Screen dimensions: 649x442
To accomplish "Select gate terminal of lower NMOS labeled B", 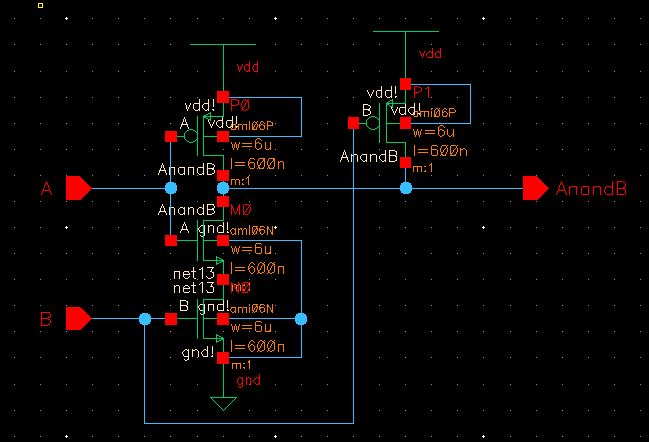I will pyautogui.click(x=171, y=319).
